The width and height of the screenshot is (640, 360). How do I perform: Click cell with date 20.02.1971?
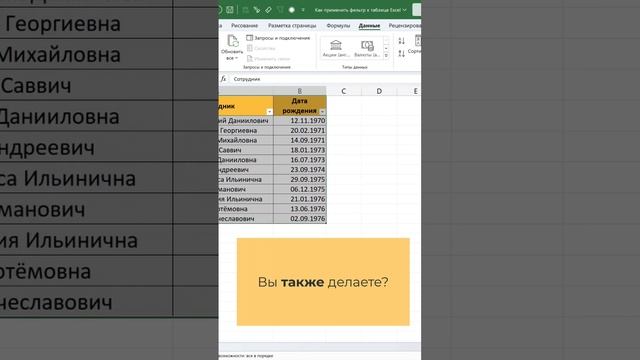coord(300,130)
